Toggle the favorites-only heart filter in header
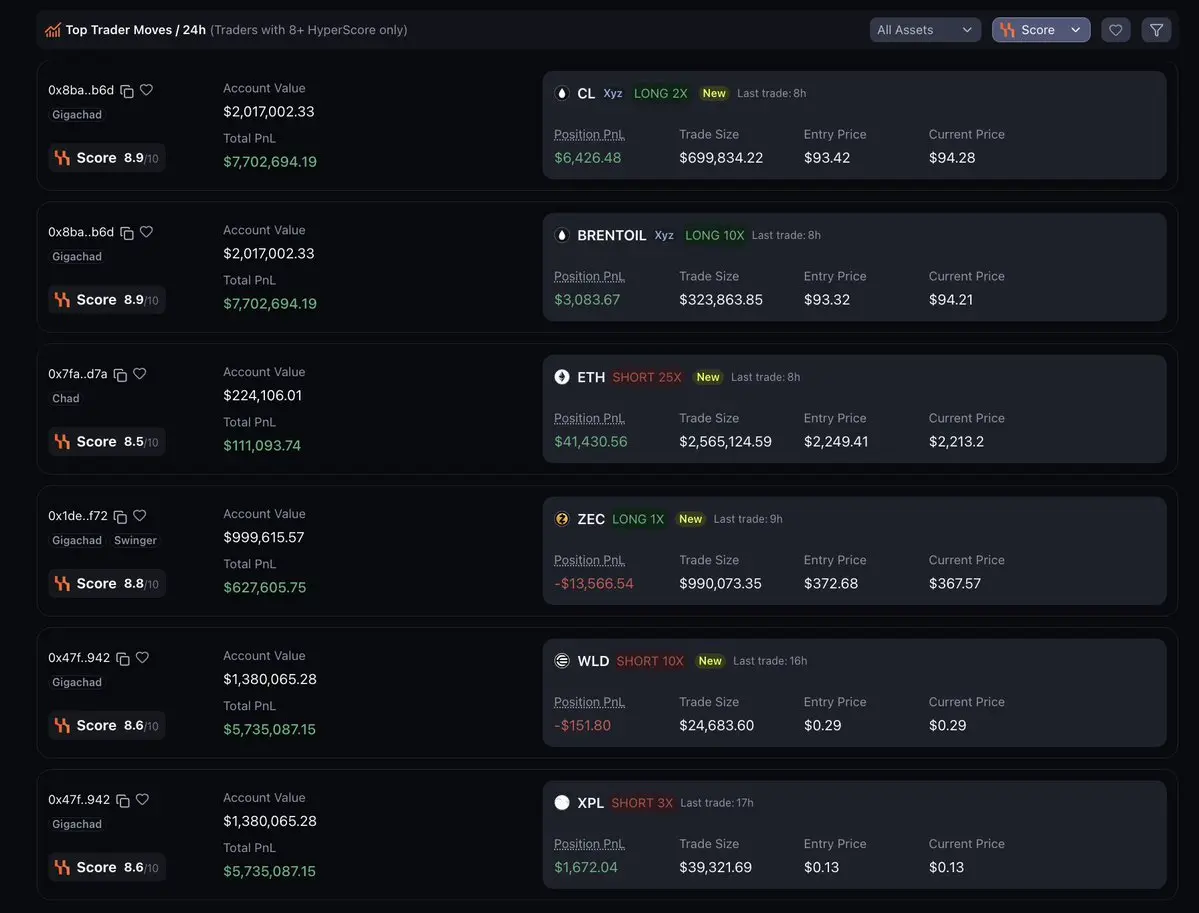Screen dimensions: 1199x913 click(x=1116, y=30)
